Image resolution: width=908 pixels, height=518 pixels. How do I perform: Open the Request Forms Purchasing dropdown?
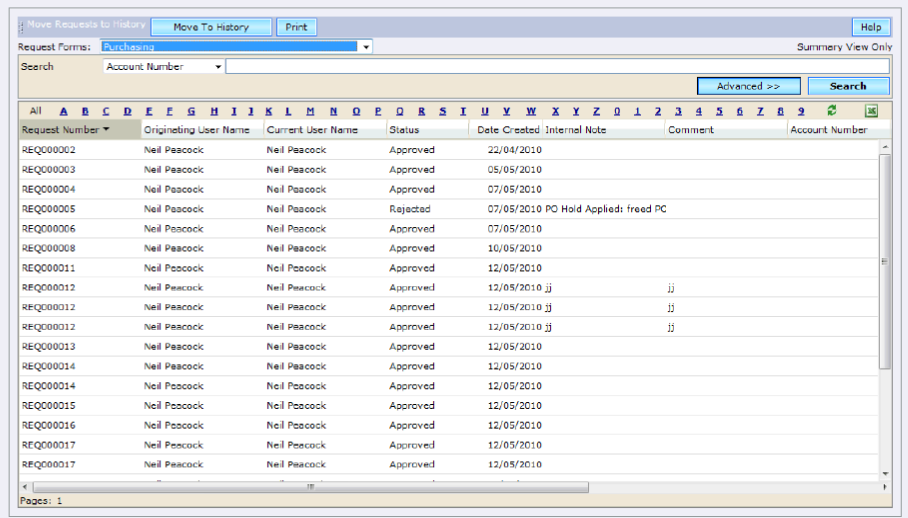[366, 47]
